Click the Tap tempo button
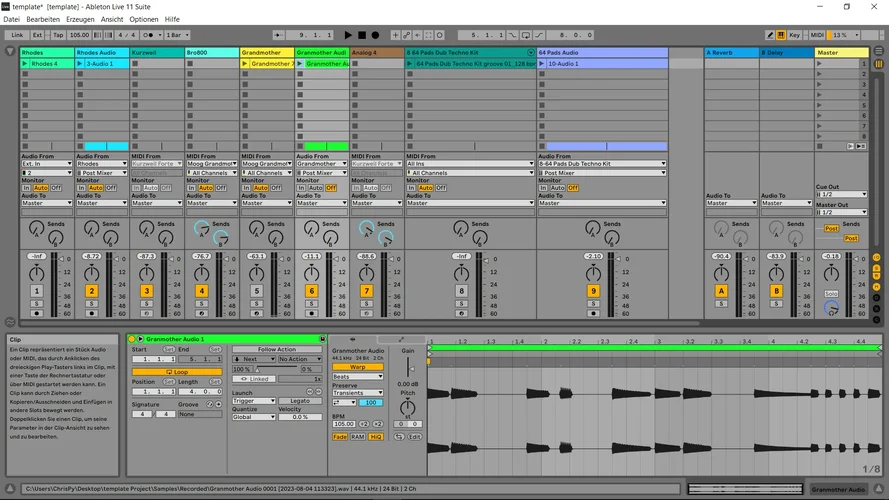Screen dimensions: 889x500 click(x=57, y=35)
